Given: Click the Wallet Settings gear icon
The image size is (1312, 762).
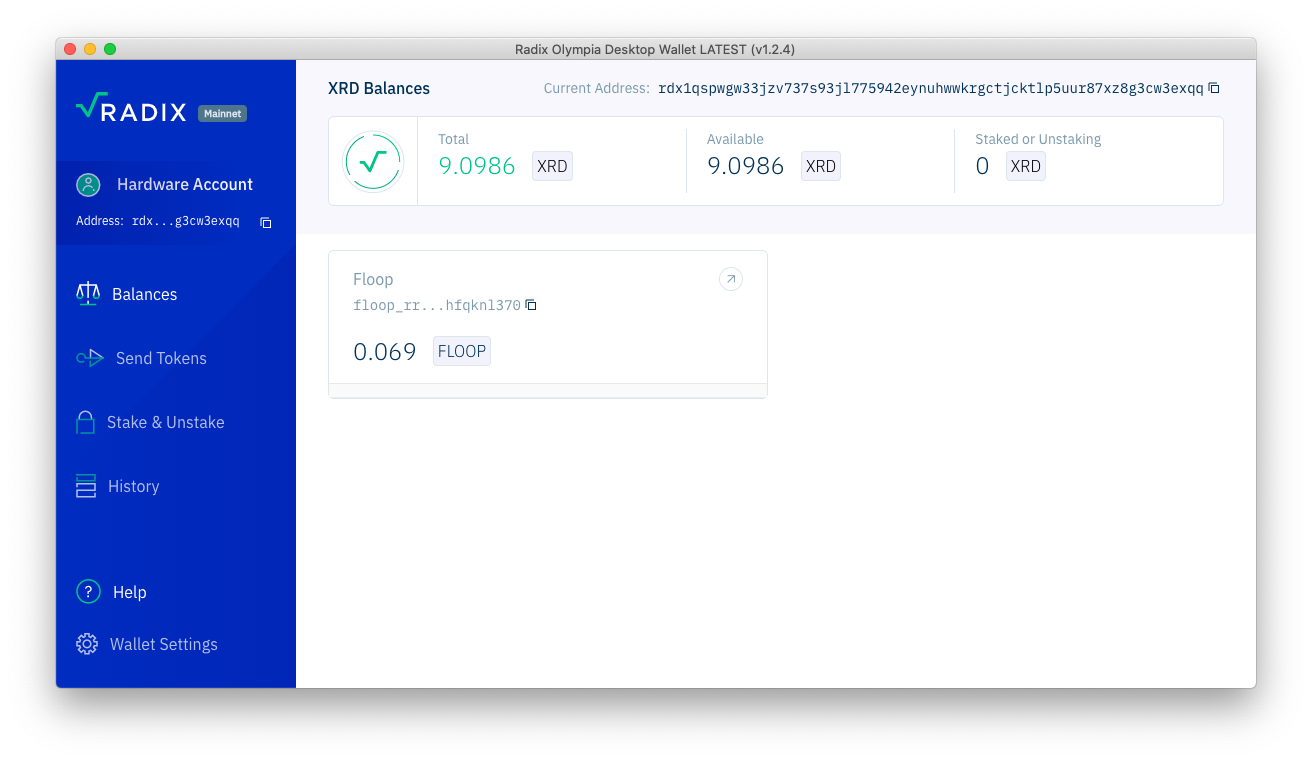Looking at the screenshot, I should [87, 644].
